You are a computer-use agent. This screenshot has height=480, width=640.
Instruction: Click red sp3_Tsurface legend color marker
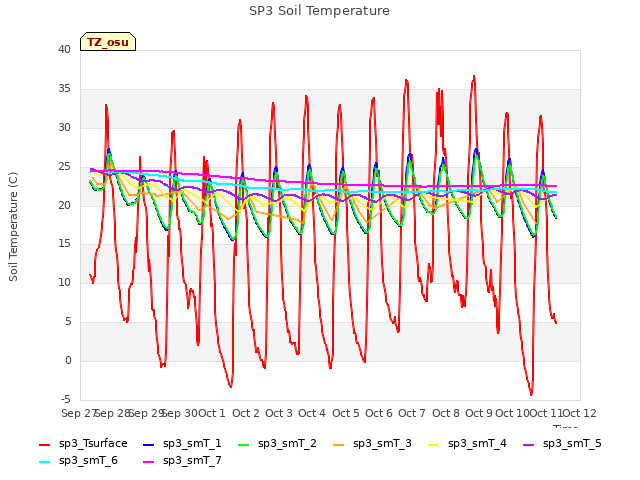pos(44,444)
